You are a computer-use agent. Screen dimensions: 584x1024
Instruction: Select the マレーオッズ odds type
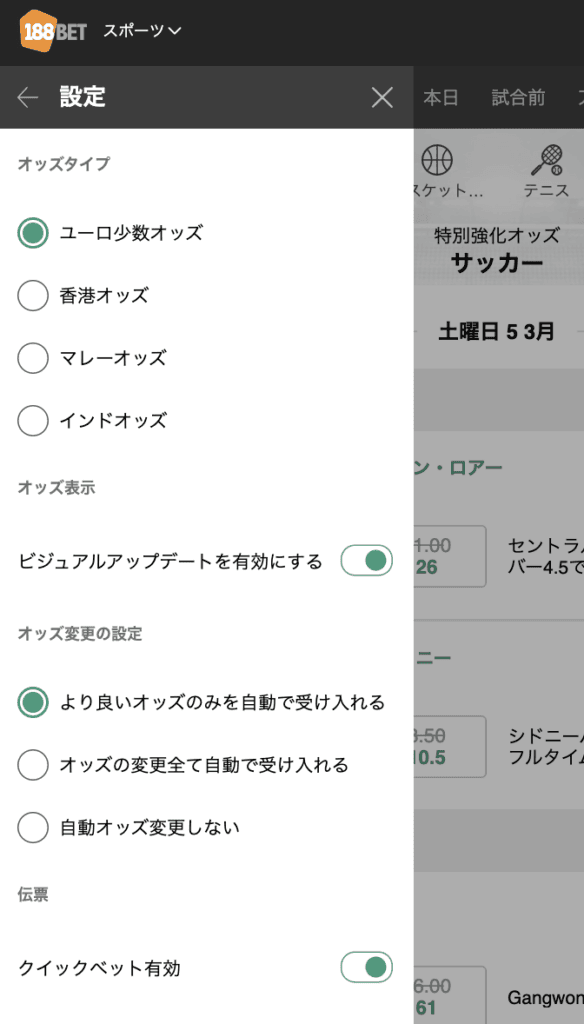pos(33,358)
